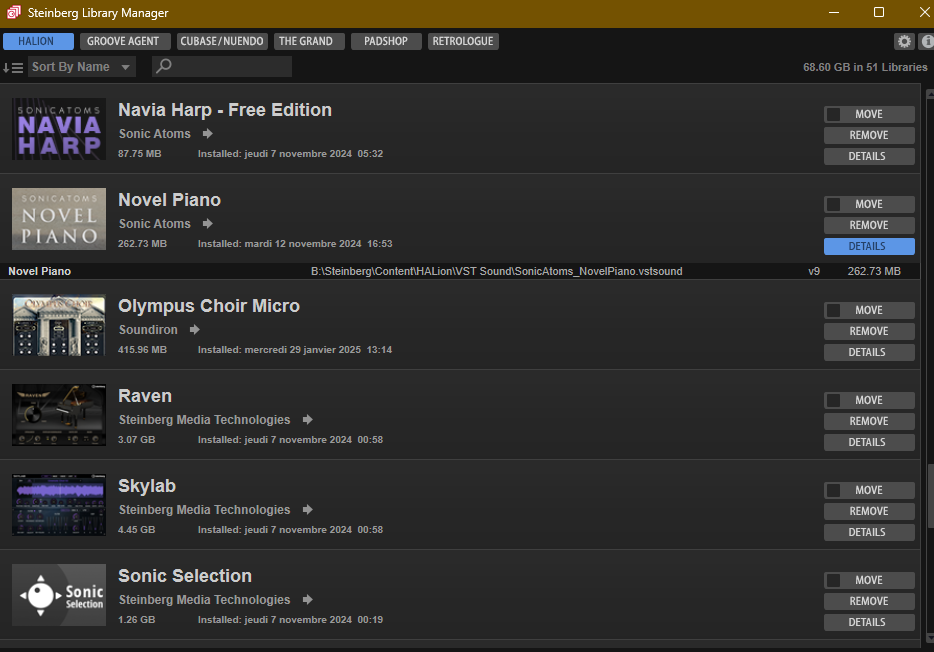Tick the Move checkbox for Skylab

click(x=833, y=489)
